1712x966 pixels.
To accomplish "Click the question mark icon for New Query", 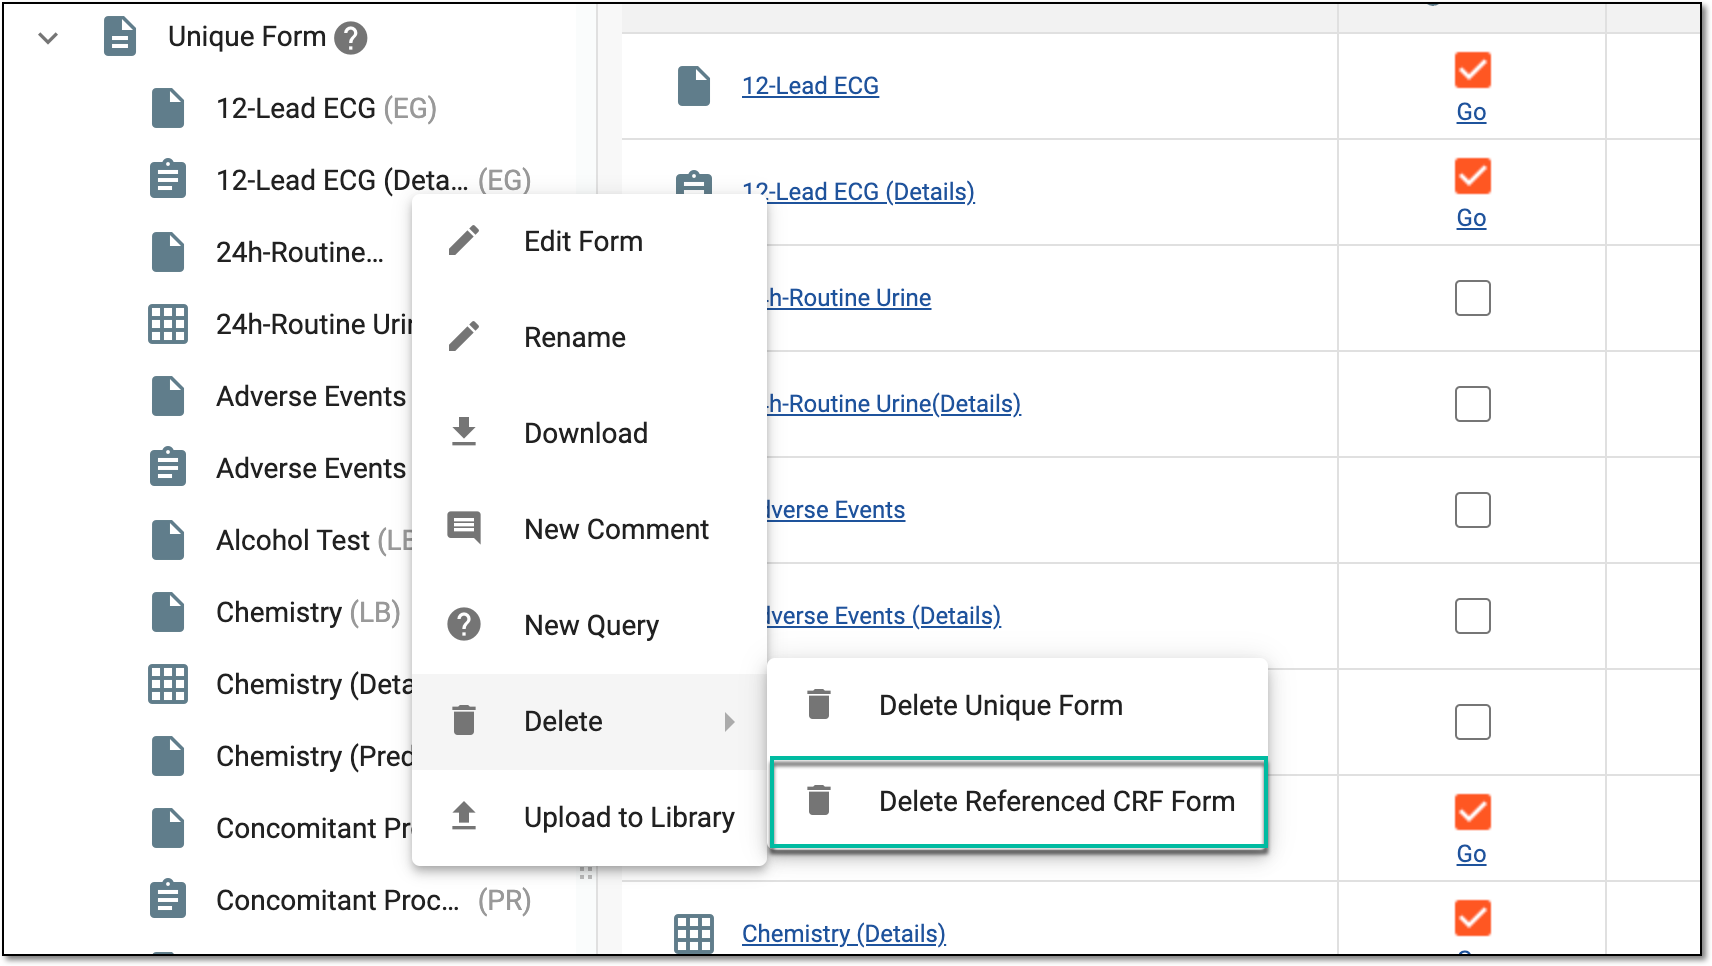I will click(464, 624).
